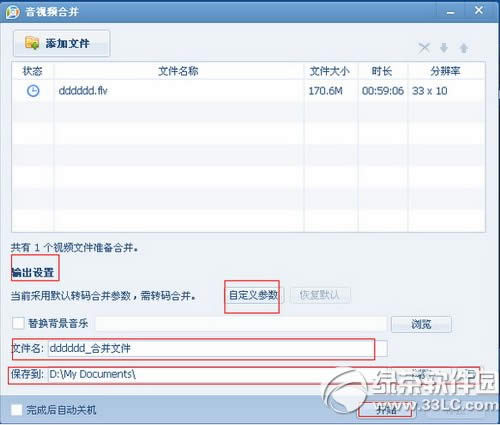Click the 时长 column header
This screenshot has height=425, width=500.
(382, 71)
